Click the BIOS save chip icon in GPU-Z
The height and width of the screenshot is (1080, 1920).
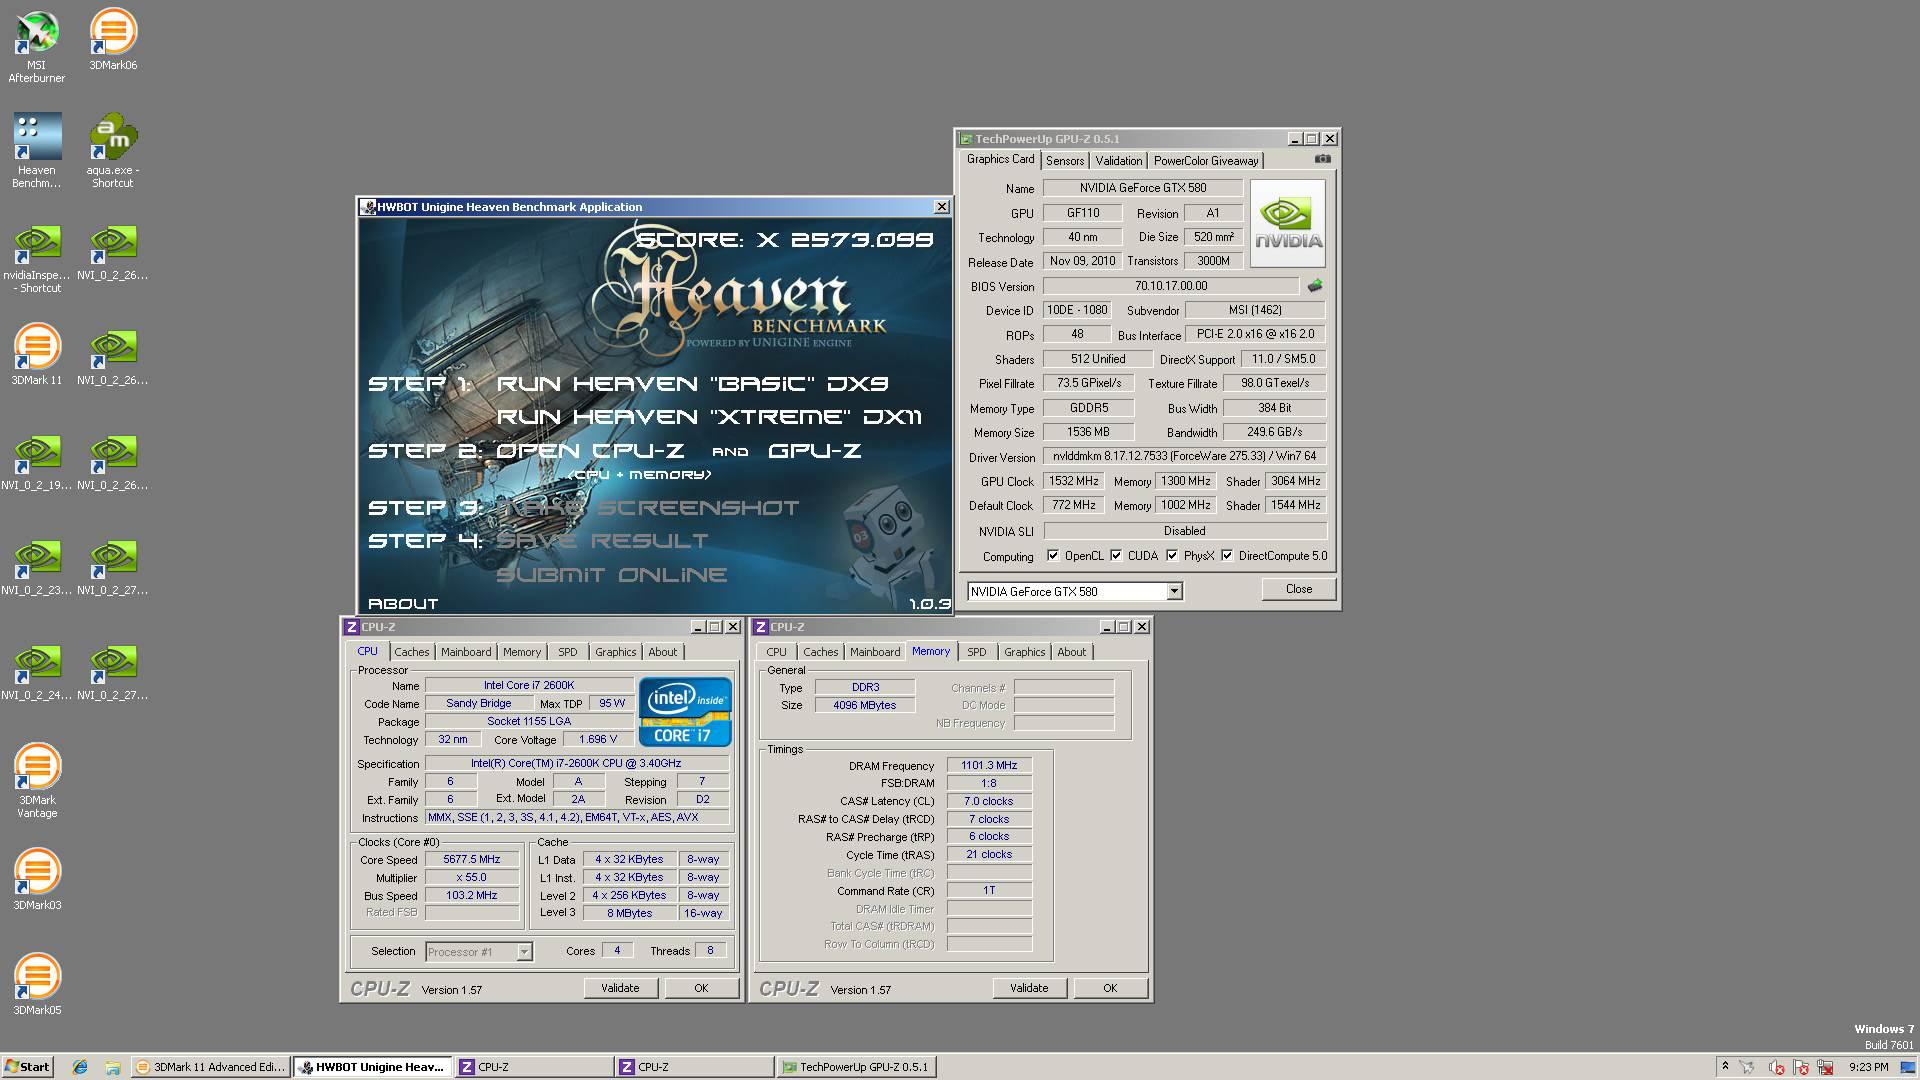tap(1315, 286)
